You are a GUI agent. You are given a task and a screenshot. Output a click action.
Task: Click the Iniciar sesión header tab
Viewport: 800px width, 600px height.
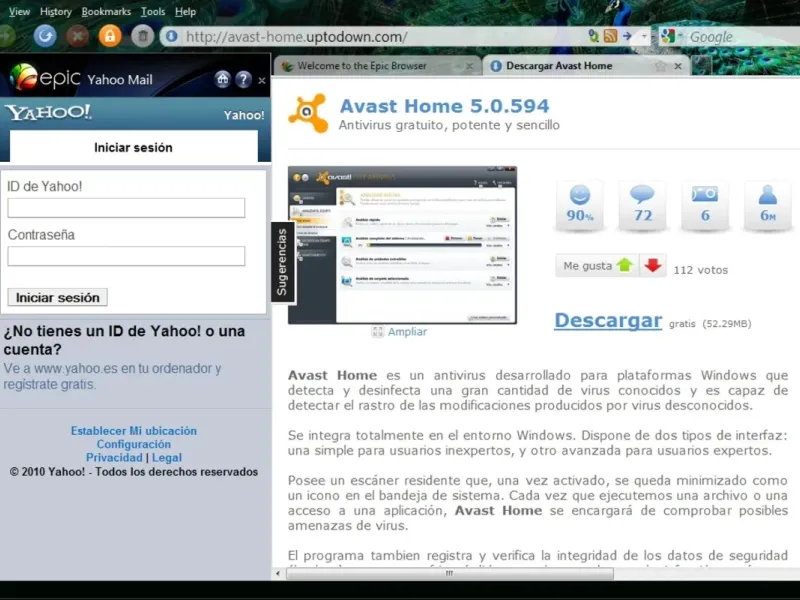(134, 147)
